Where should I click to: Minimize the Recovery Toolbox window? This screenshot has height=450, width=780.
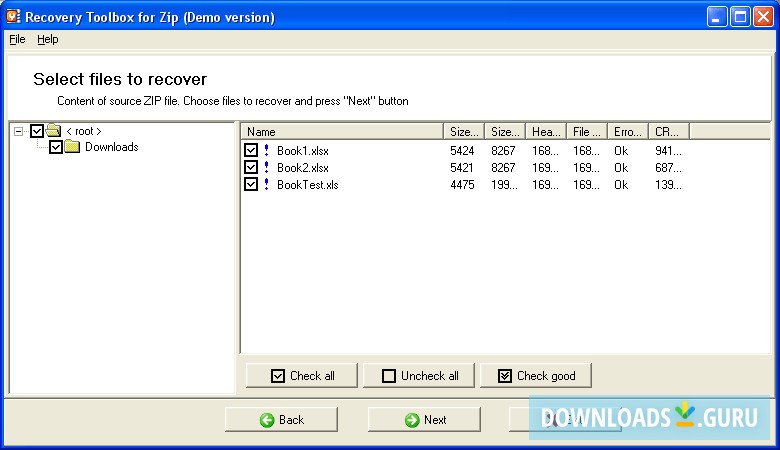point(716,17)
